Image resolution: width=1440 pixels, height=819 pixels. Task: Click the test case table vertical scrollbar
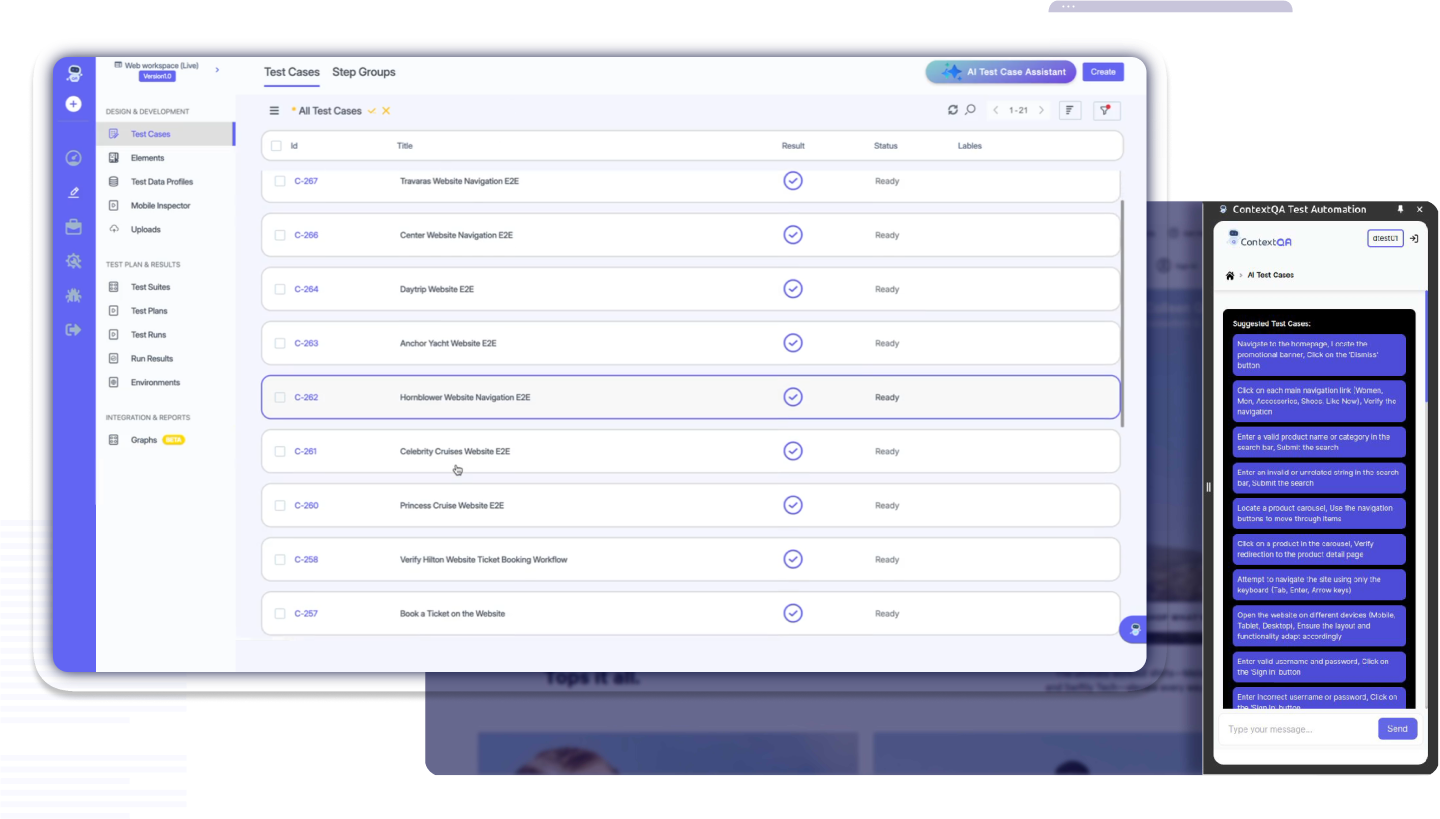click(1124, 313)
